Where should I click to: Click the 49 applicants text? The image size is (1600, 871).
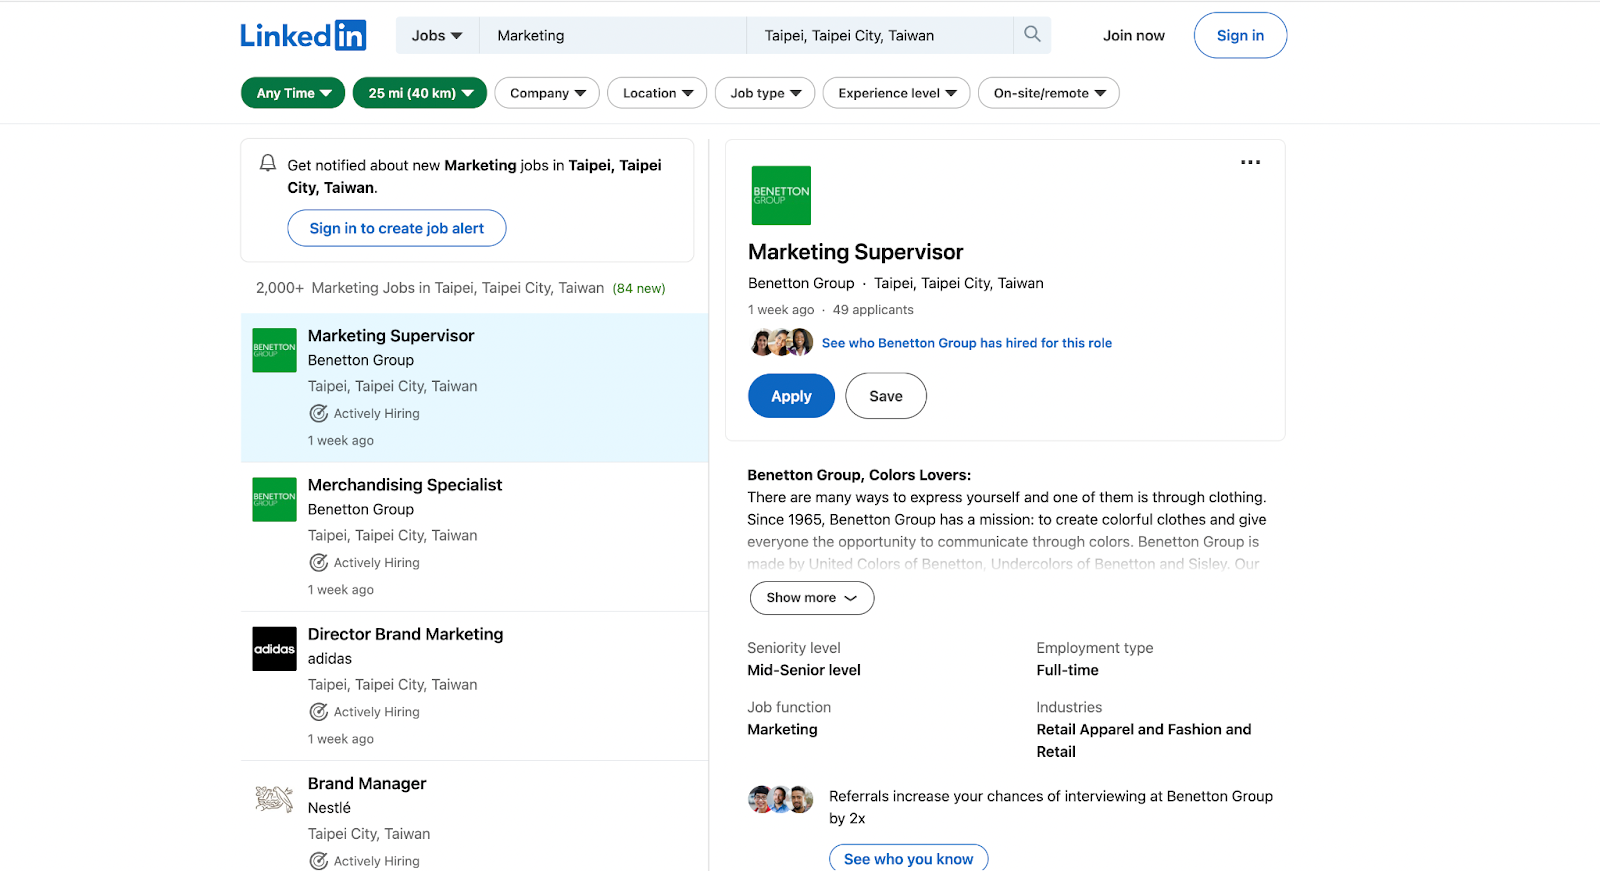point(873,310)
